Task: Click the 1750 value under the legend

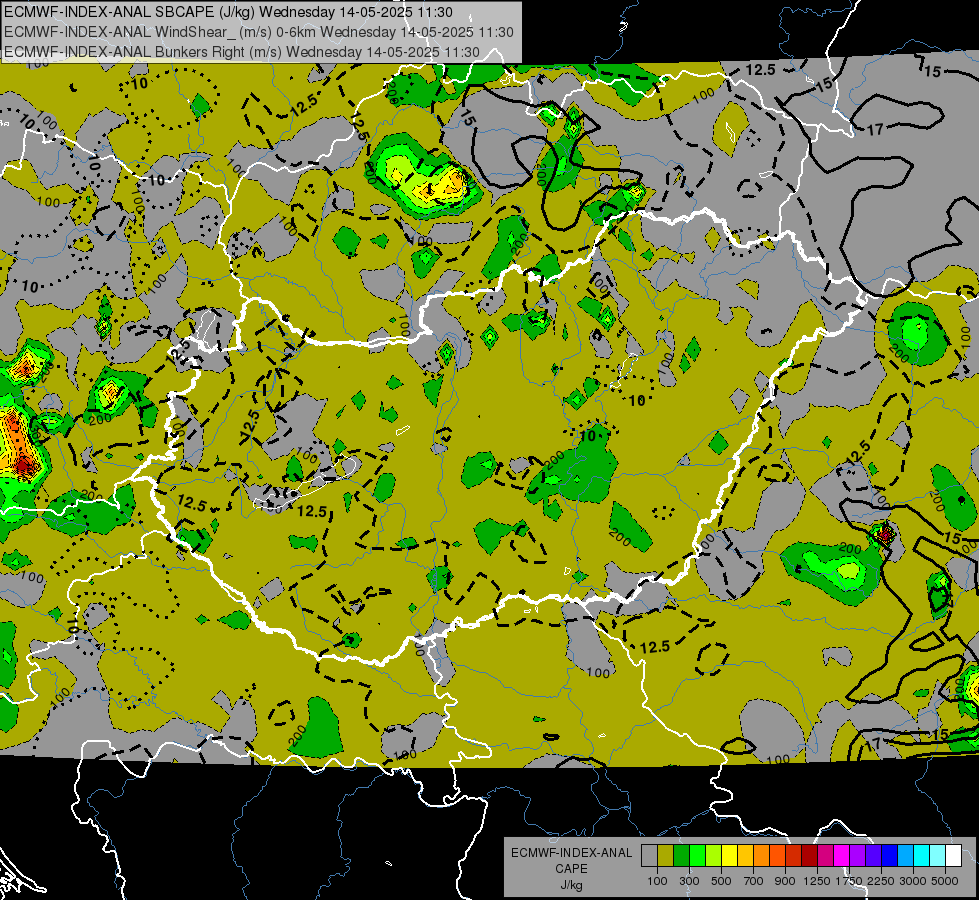Action: tap(849, 881)
